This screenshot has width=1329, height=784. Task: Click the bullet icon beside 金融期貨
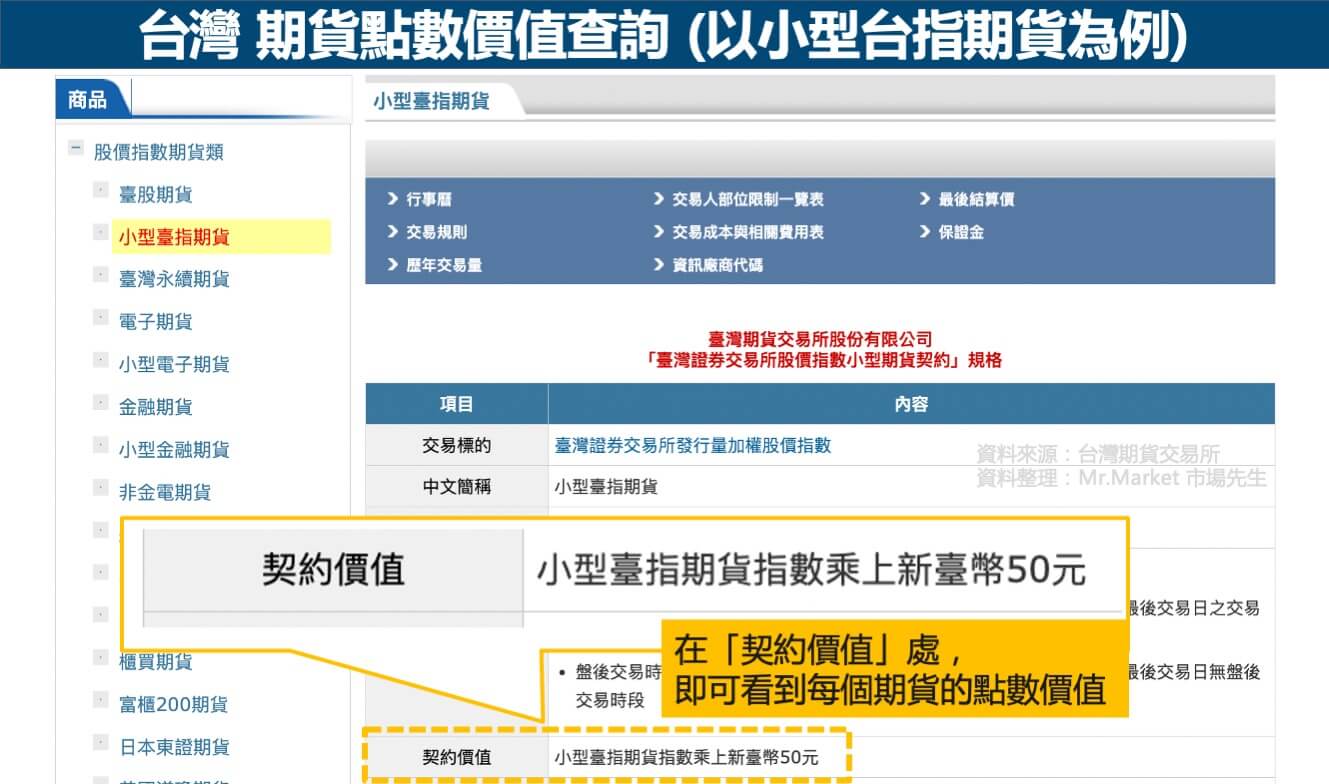100,402
